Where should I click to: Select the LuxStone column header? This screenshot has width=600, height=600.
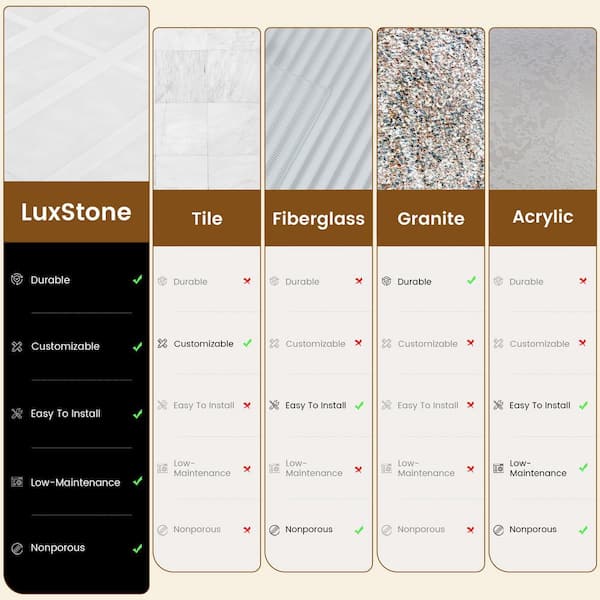pyautogui.click(x=76, y=212)
